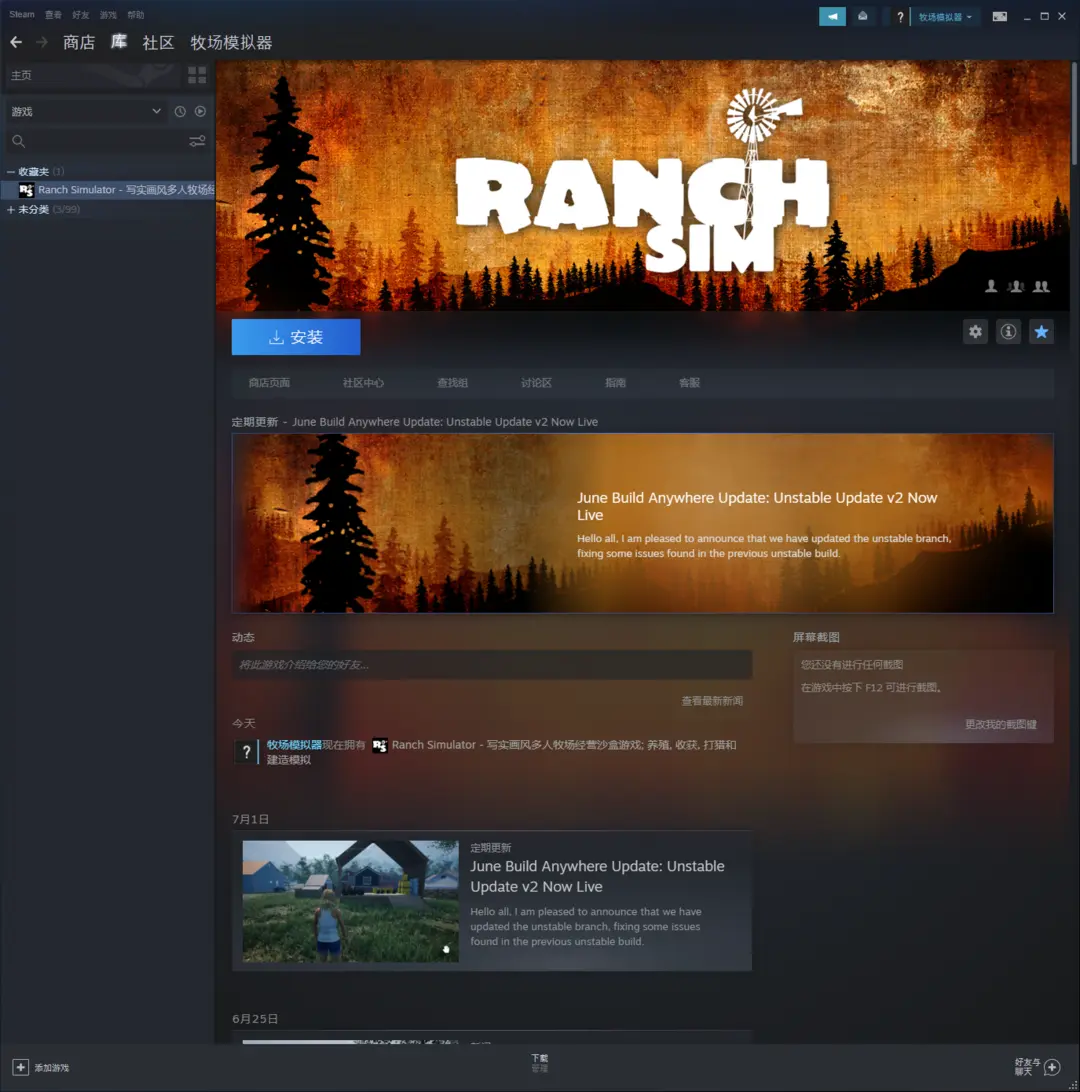
Task: Open the 游戏 menu in menu bar
Action: point(108,15)
